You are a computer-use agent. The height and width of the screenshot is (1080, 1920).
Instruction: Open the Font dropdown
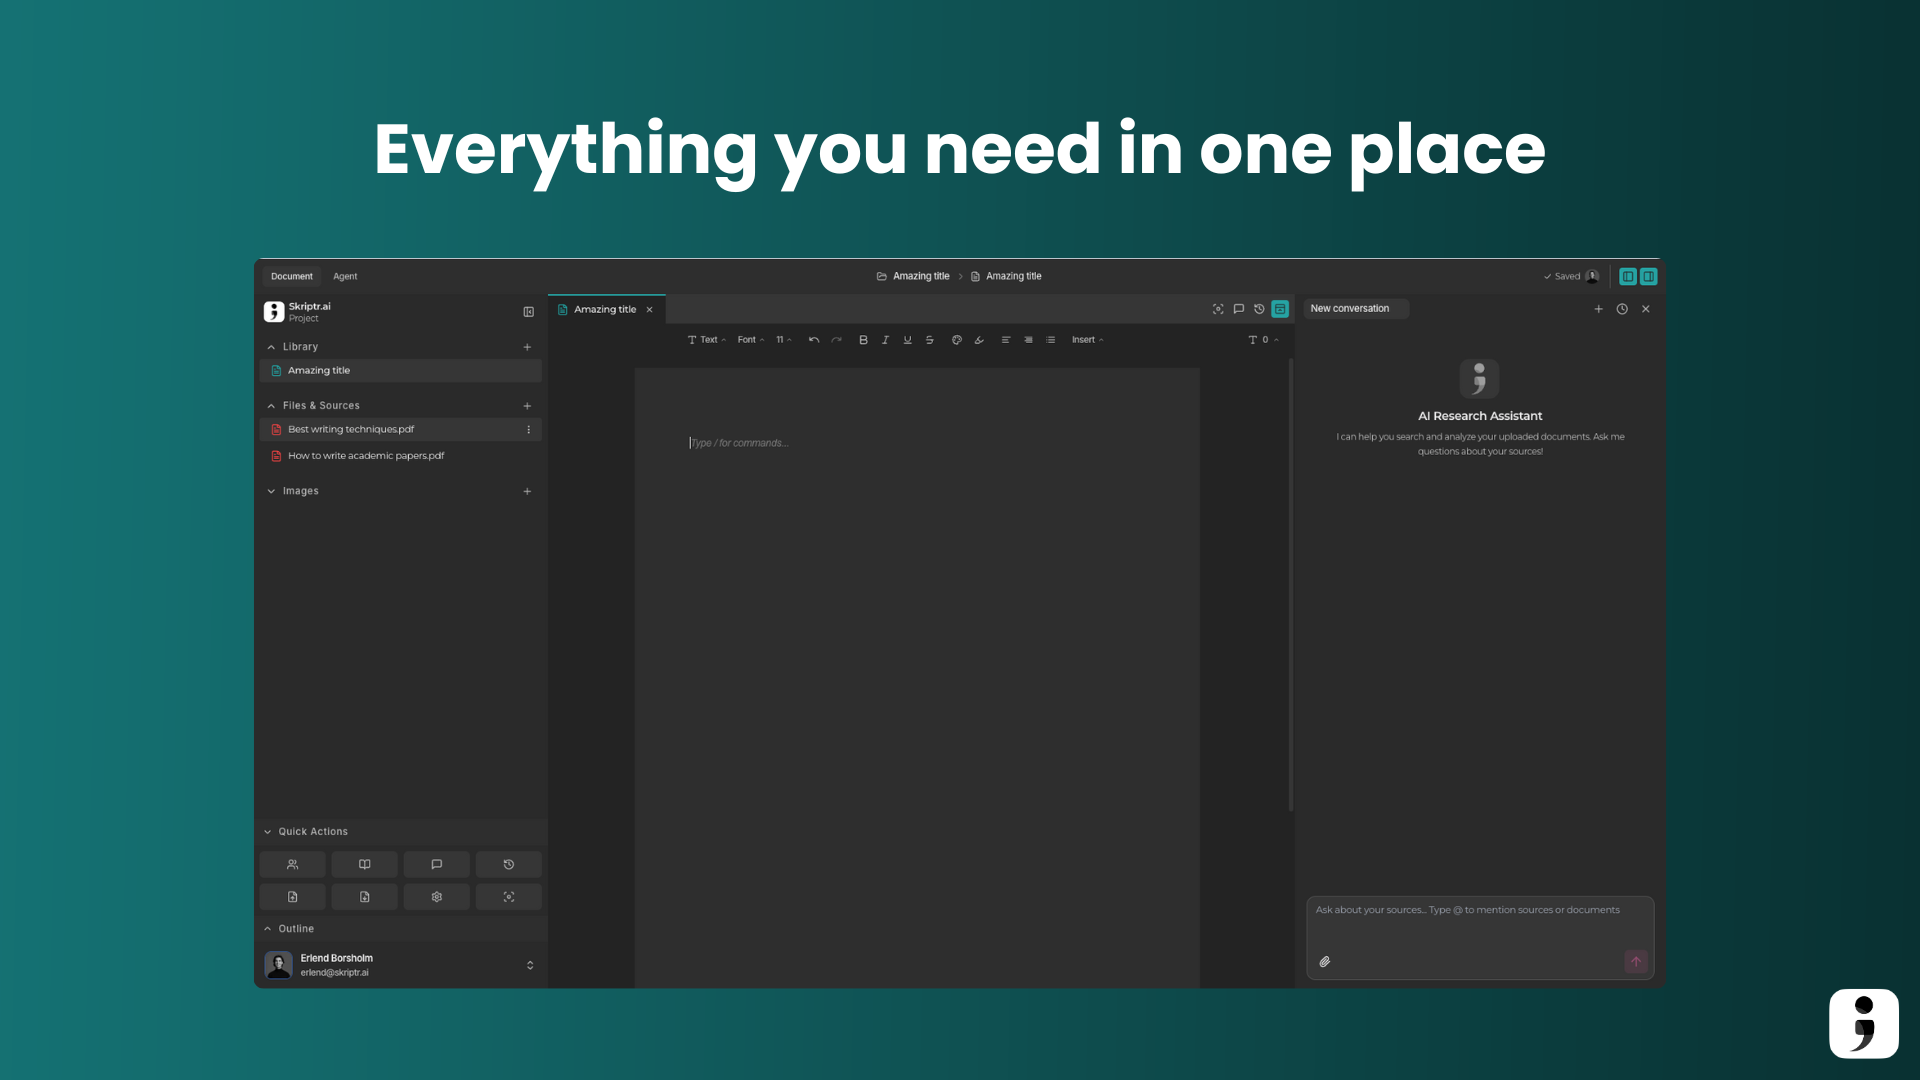(x=751, y=340)
